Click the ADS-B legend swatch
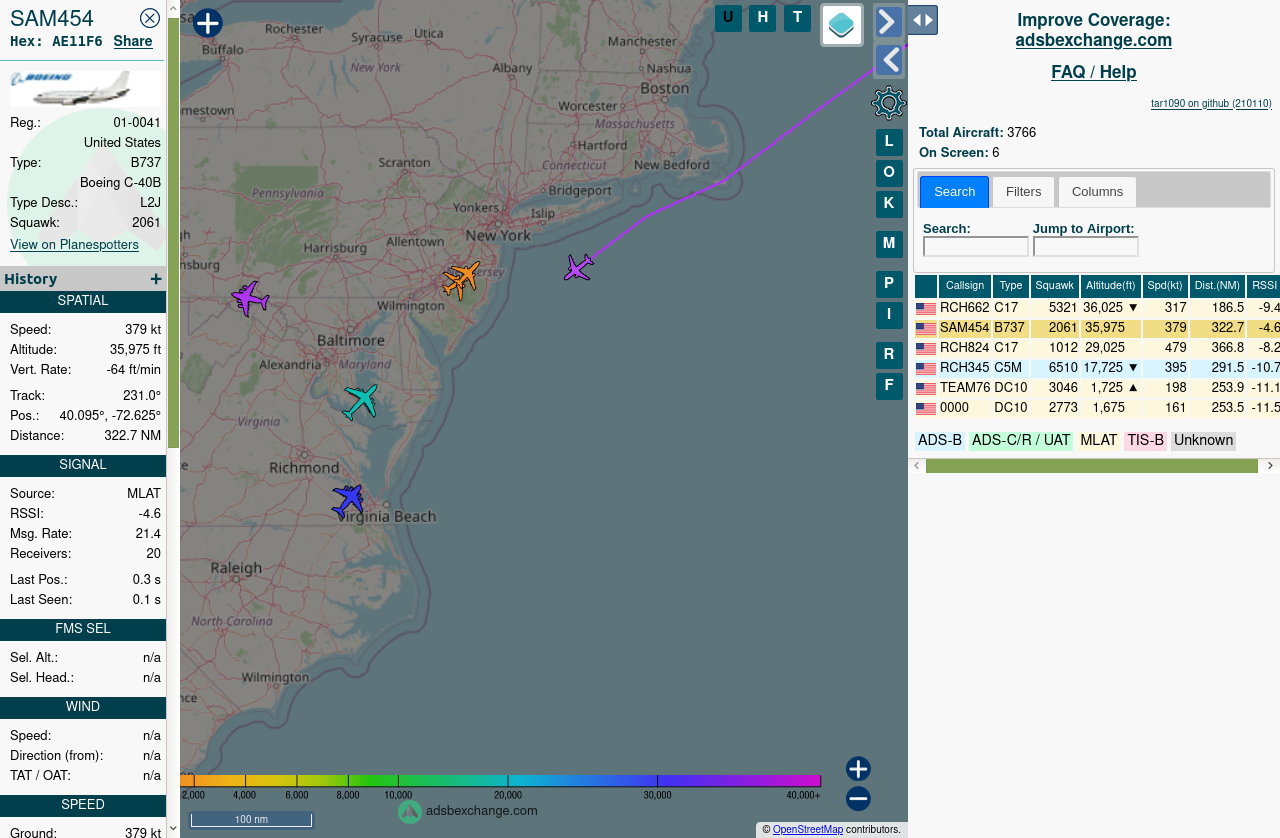This screenshot has height=838, width=1280. pos(940,441)
